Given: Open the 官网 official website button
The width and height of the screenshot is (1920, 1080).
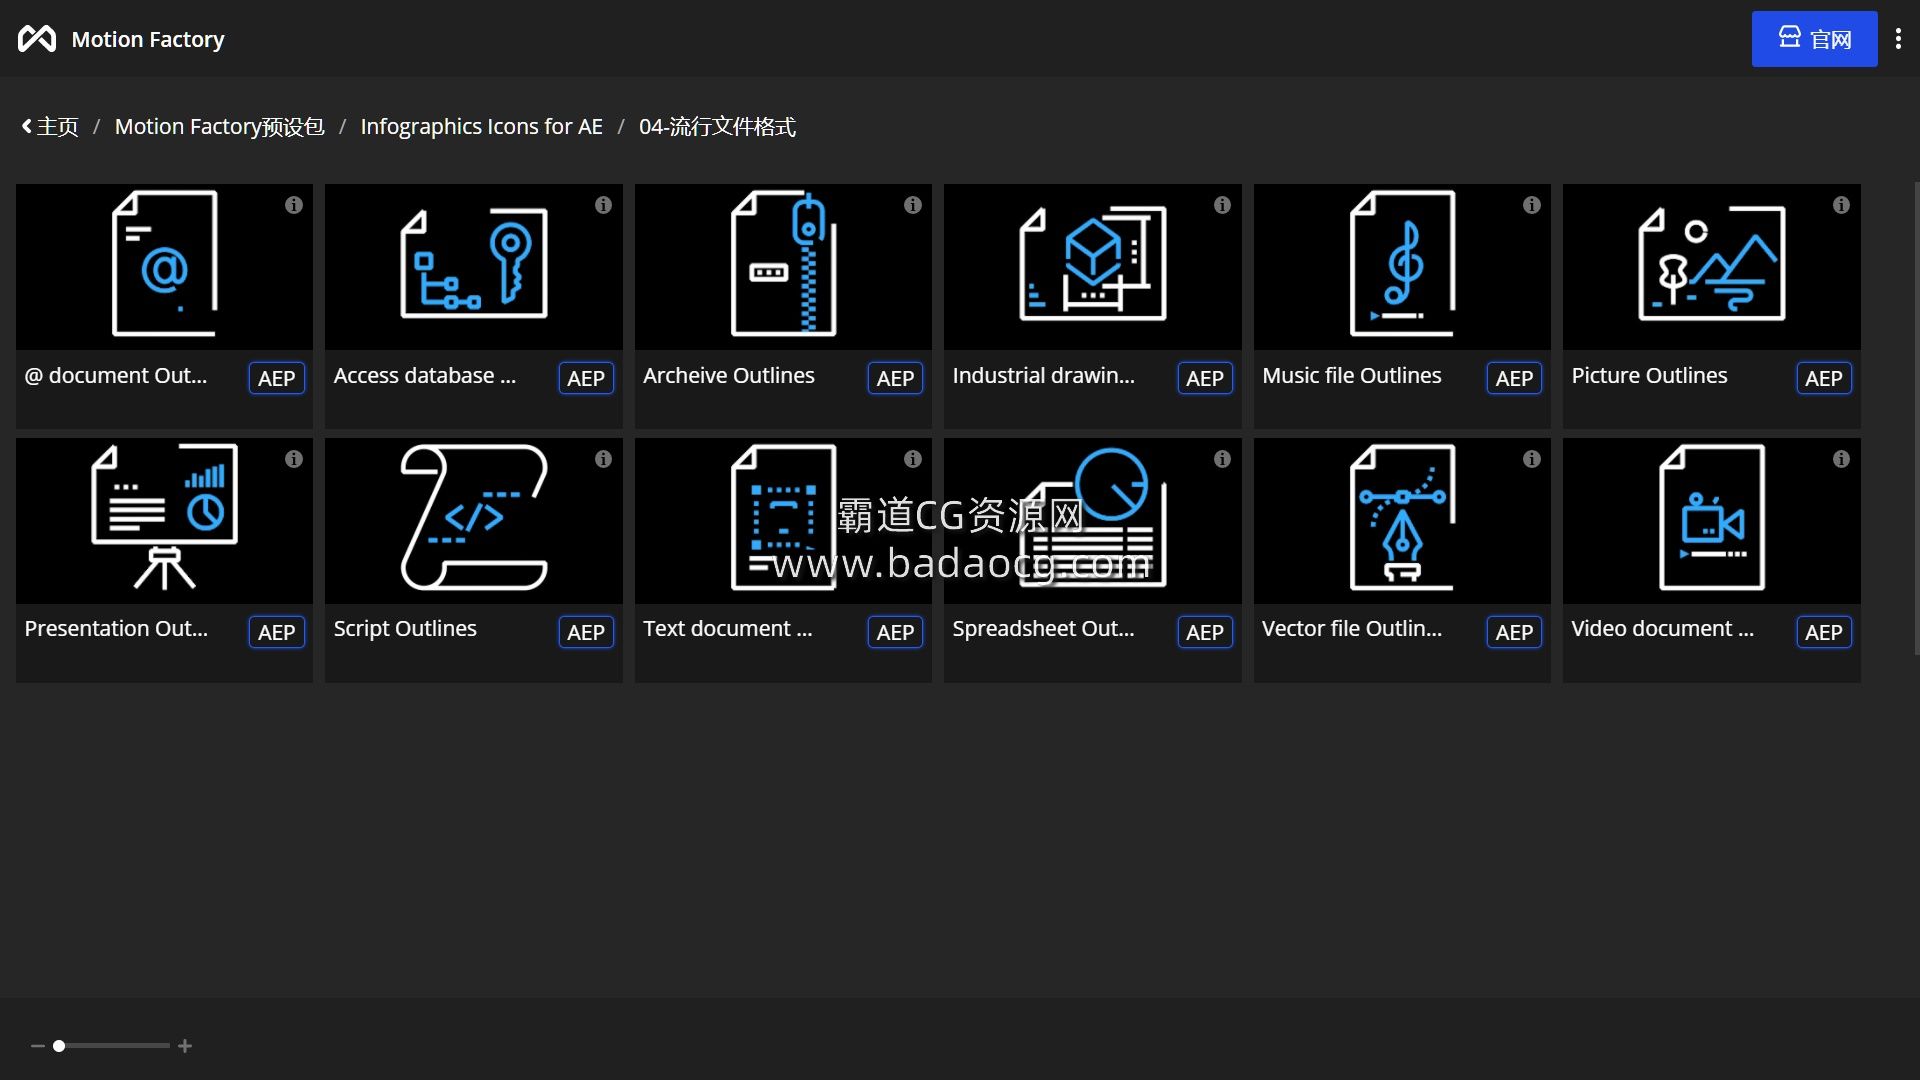Looking at the screenshot, I should point(1814,39).
